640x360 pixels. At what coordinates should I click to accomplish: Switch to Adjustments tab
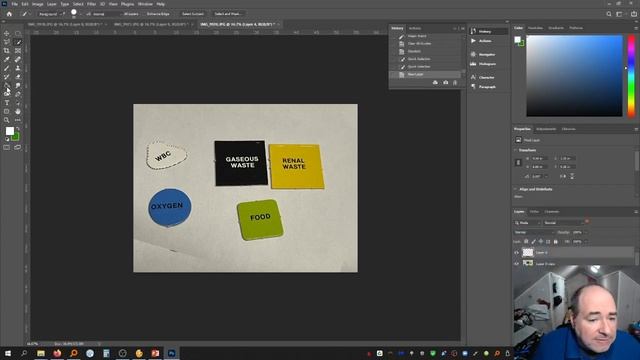click(546, 129)
